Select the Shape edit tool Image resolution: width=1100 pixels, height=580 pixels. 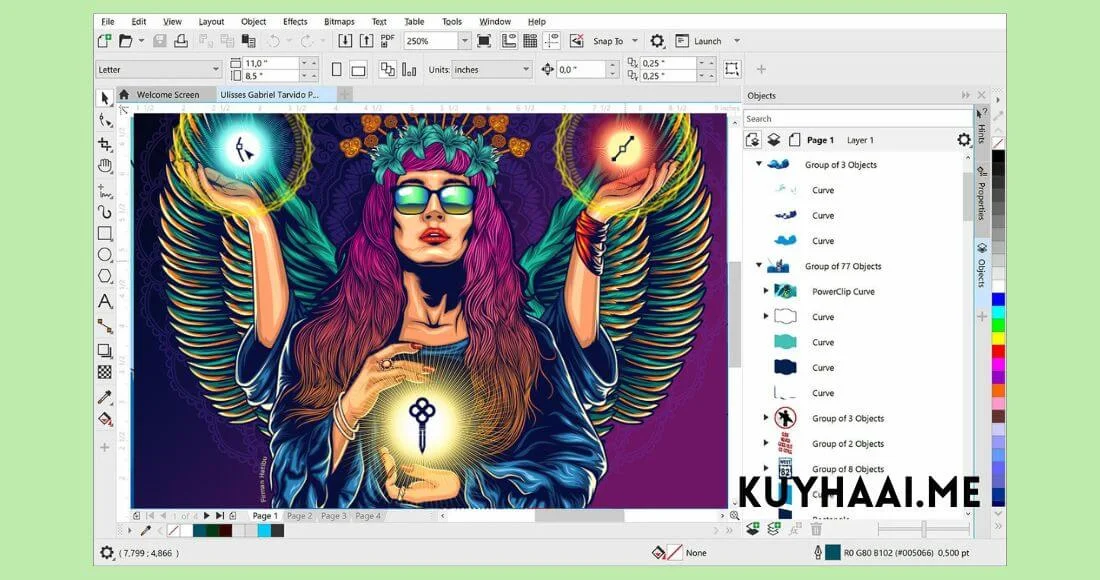105,121
